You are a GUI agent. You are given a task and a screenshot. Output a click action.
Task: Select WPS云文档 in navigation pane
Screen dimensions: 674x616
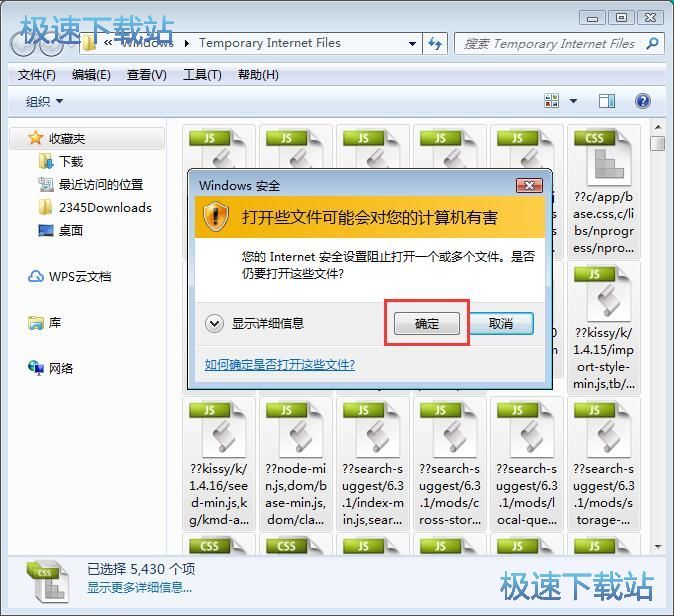pos(80,276)
